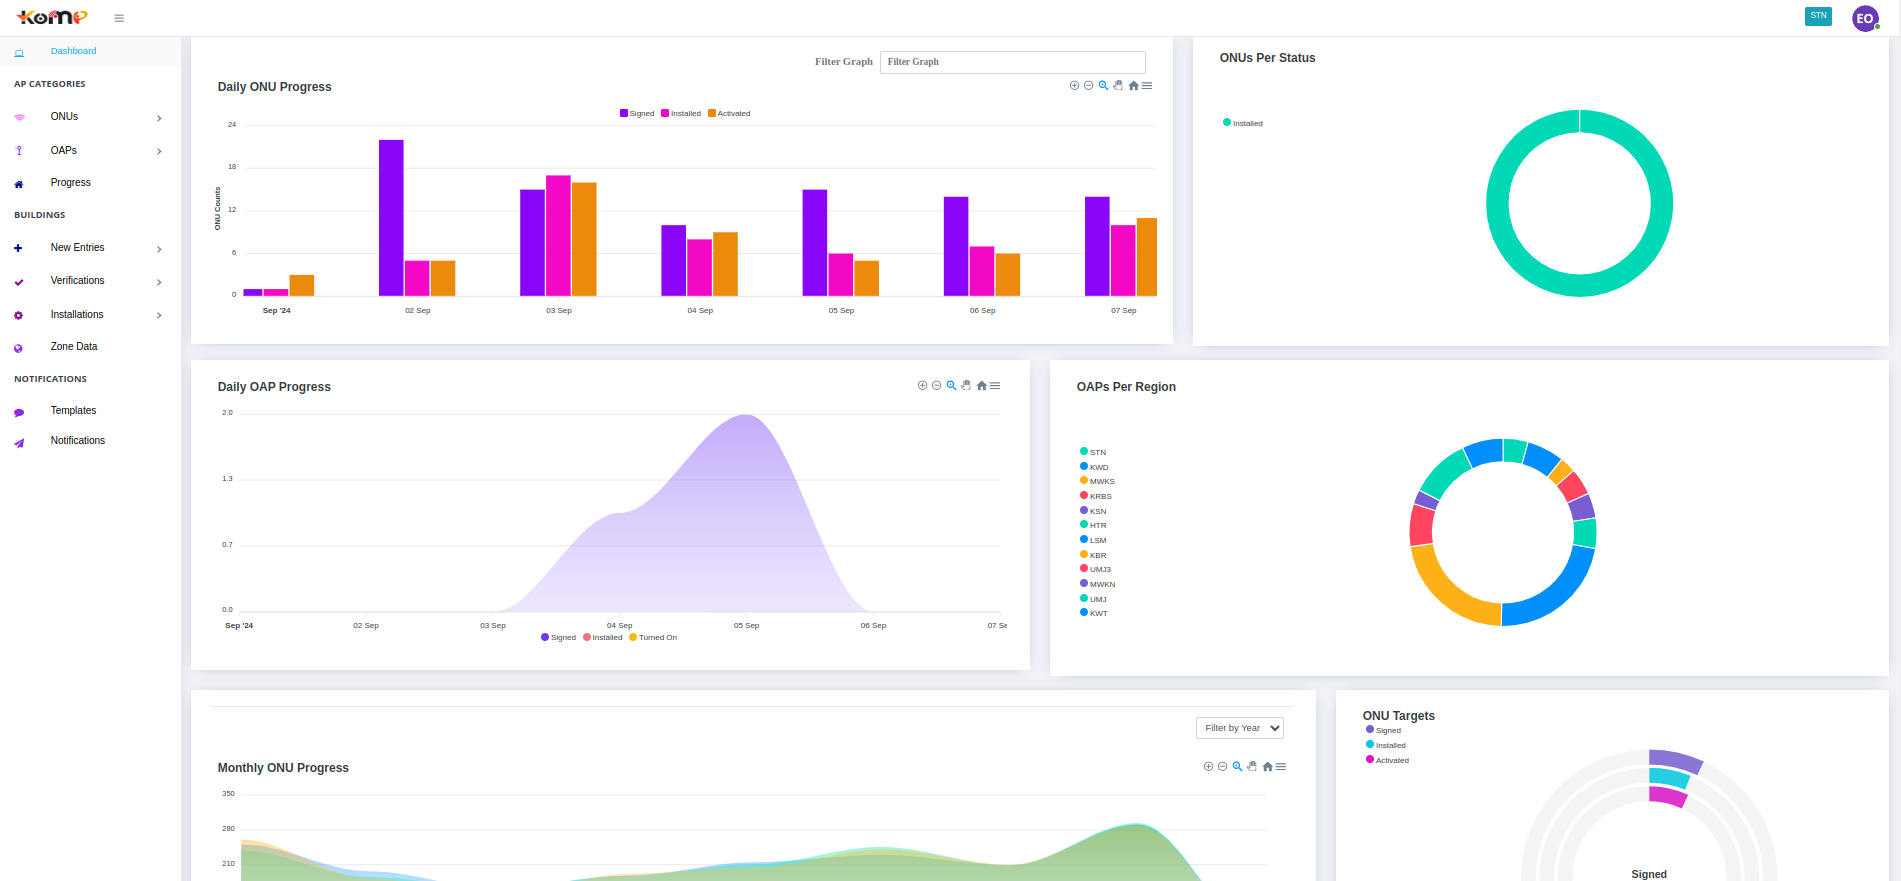Toggle Installed legend in ONUs Per Status
Screen dimensions: 1901x881
click(x=1243, y=123)
